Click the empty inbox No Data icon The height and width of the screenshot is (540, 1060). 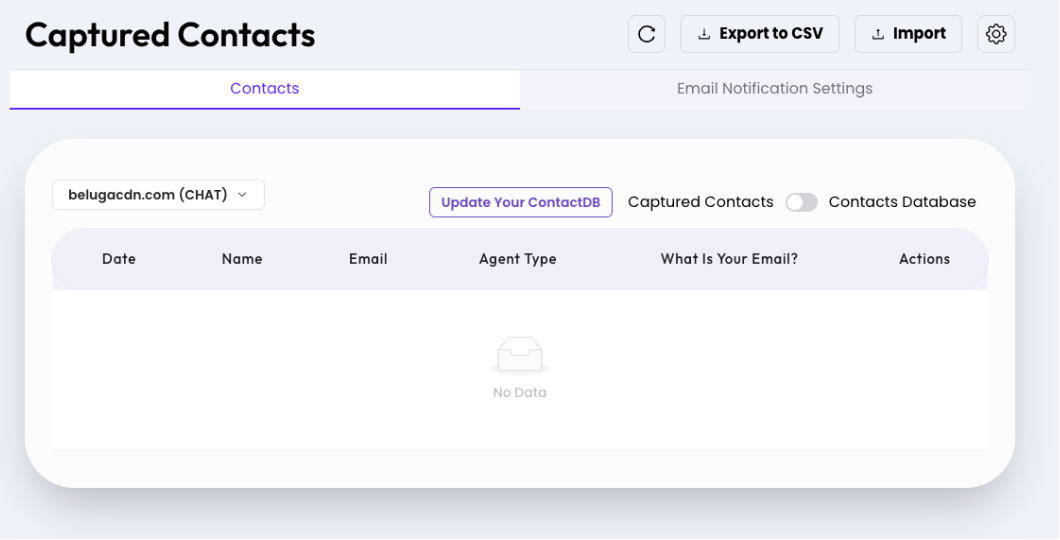click(519, 355)
